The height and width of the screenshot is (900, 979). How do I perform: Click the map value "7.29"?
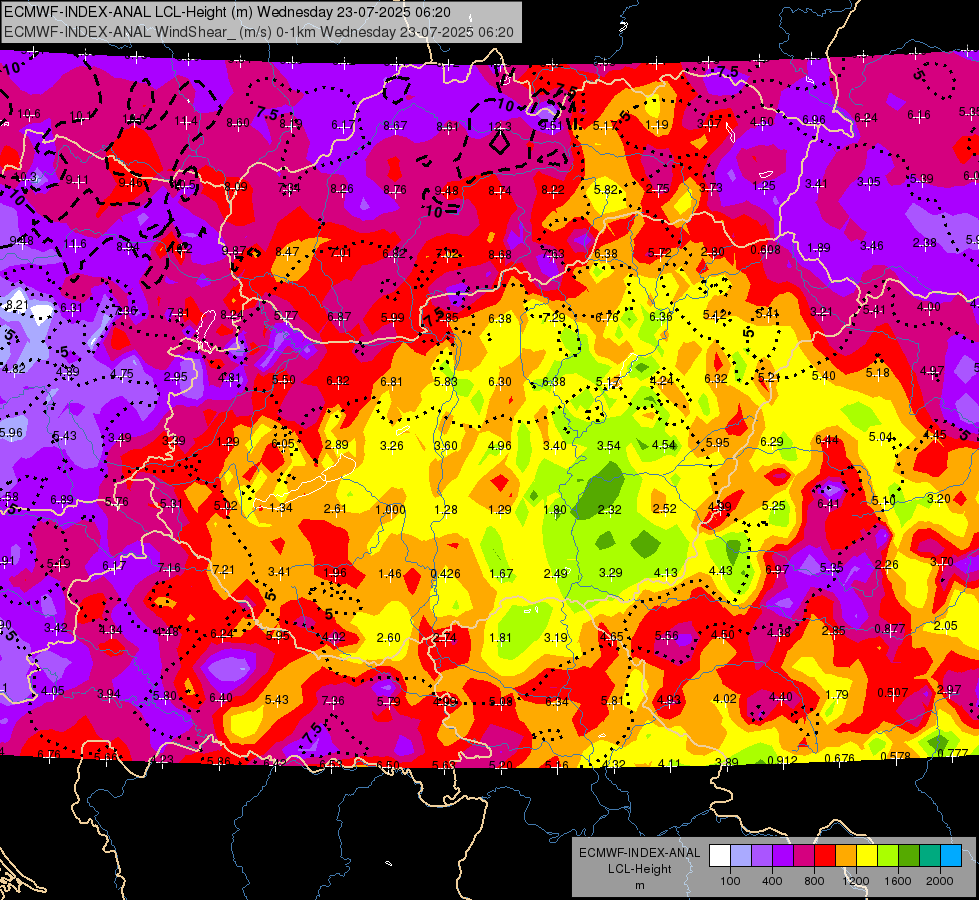(x=554, y=318)
